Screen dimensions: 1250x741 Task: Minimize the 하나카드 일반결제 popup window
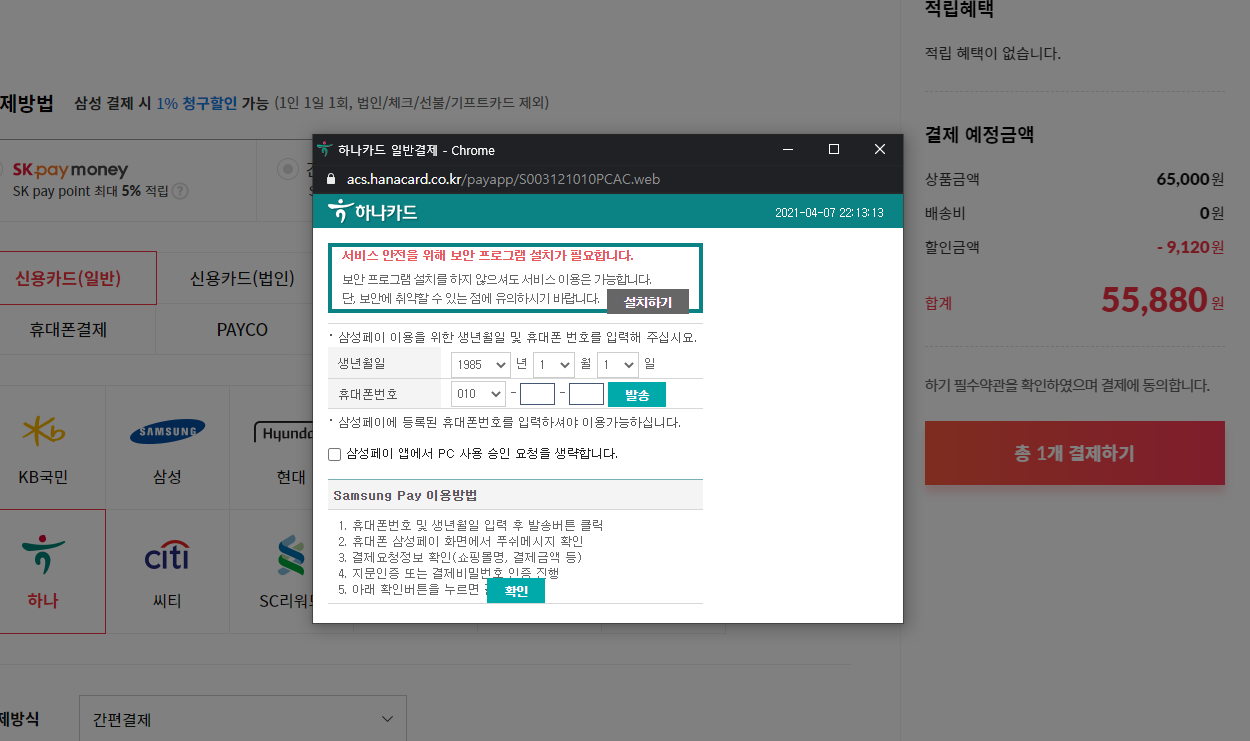tap(789, 150)
